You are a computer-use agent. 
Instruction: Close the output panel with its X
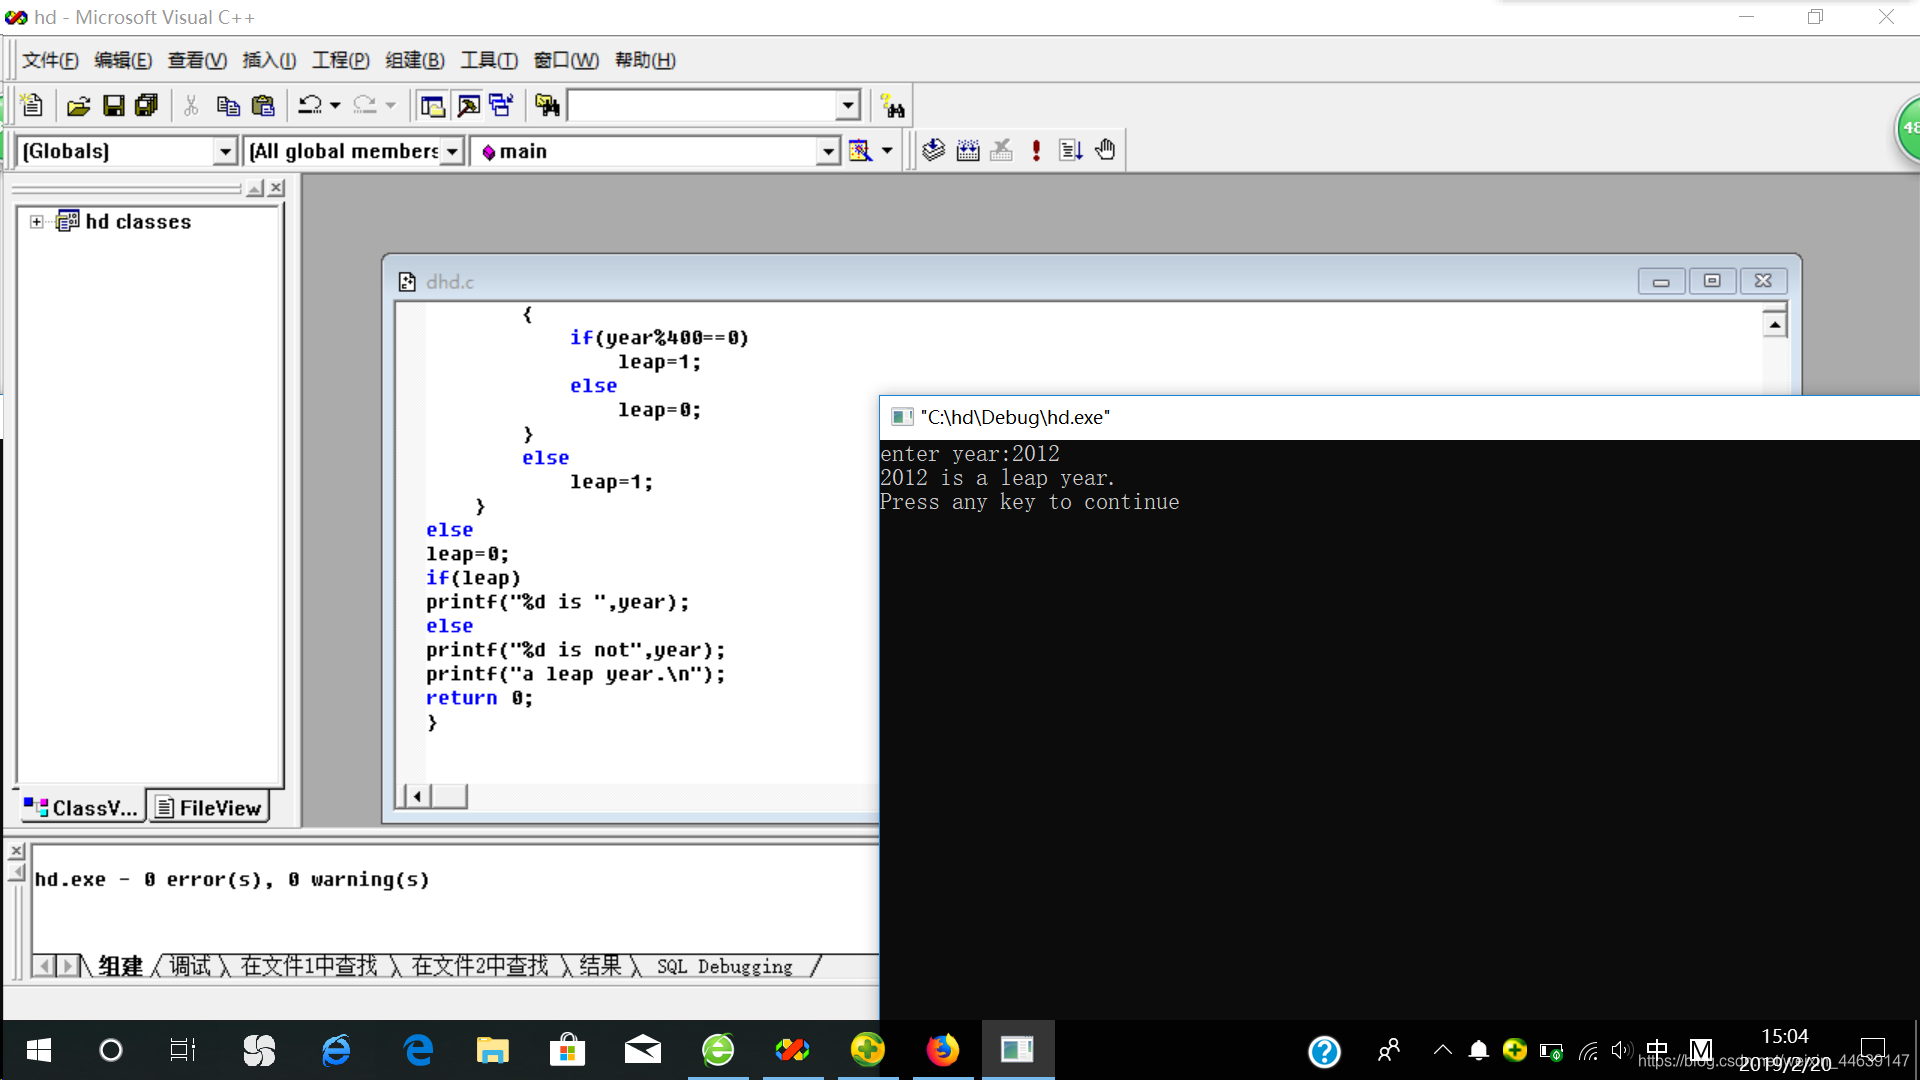pyautogui.click(x=17, y=851)
